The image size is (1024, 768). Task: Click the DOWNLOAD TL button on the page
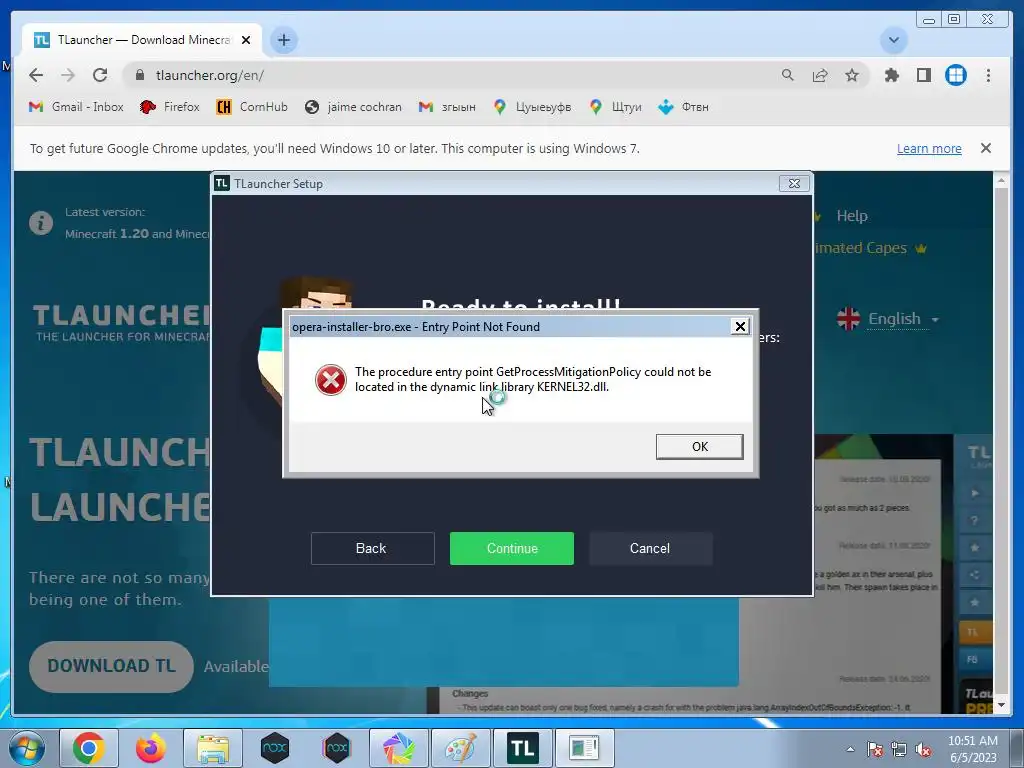pos(111,666)
